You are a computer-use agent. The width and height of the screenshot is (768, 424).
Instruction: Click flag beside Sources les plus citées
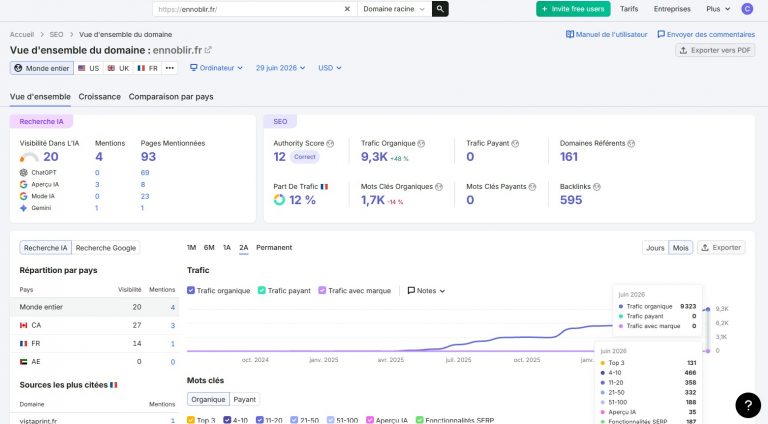(114, 385)
